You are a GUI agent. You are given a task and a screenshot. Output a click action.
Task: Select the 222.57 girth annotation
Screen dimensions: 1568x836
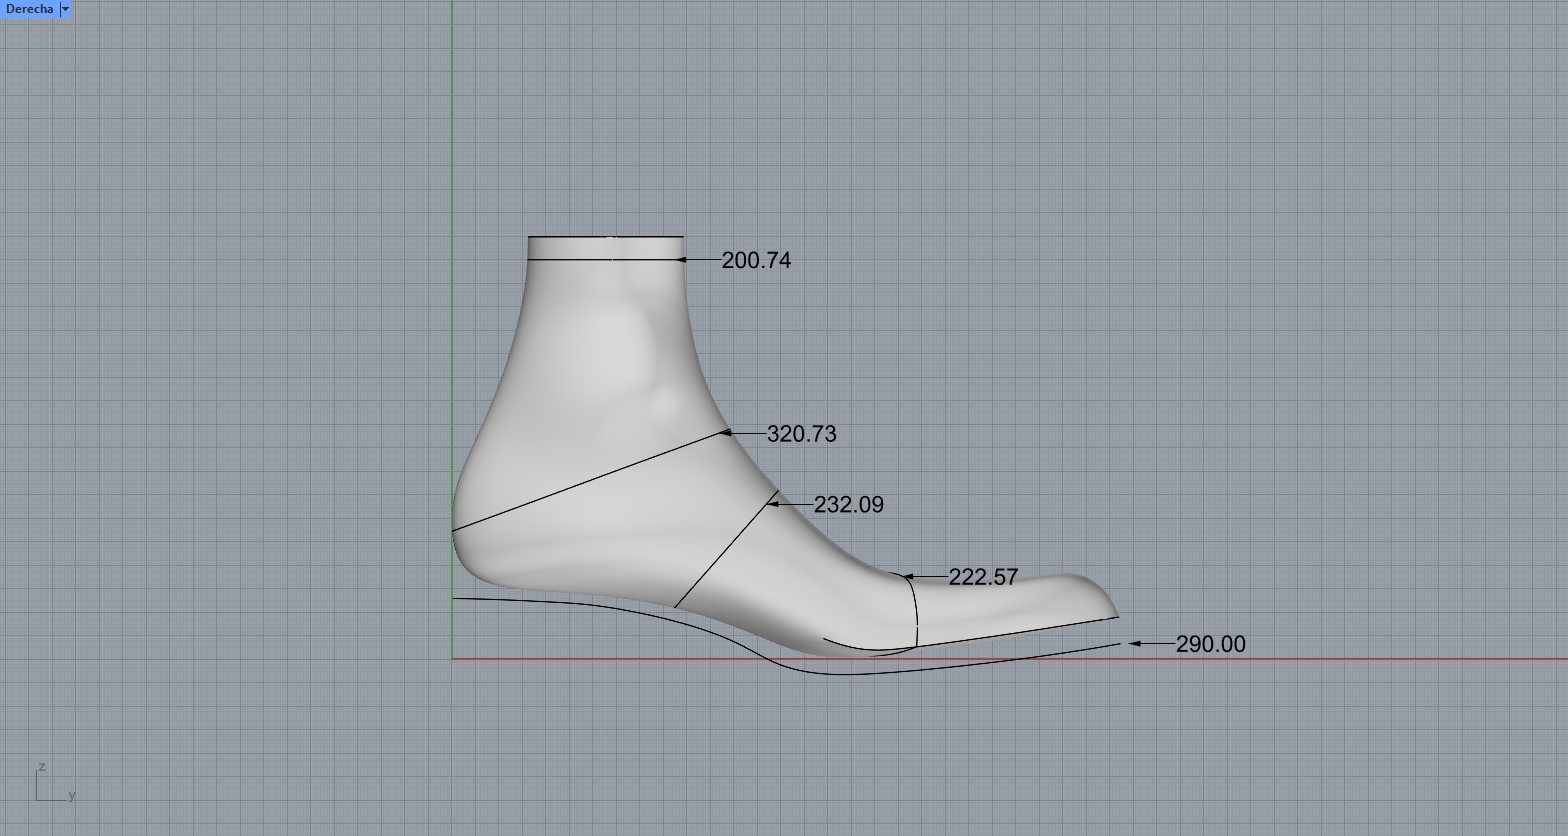click(982, 577)
